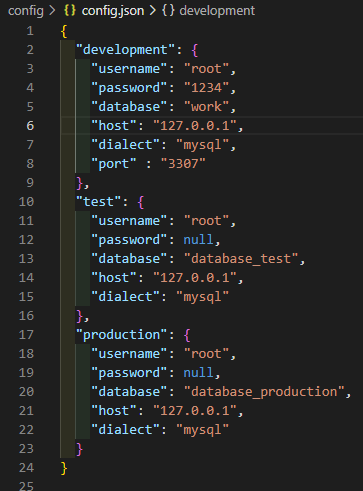Click the closing brace on line 9
The width and height of the screenshot is (363, 491).
click(79, 184)
